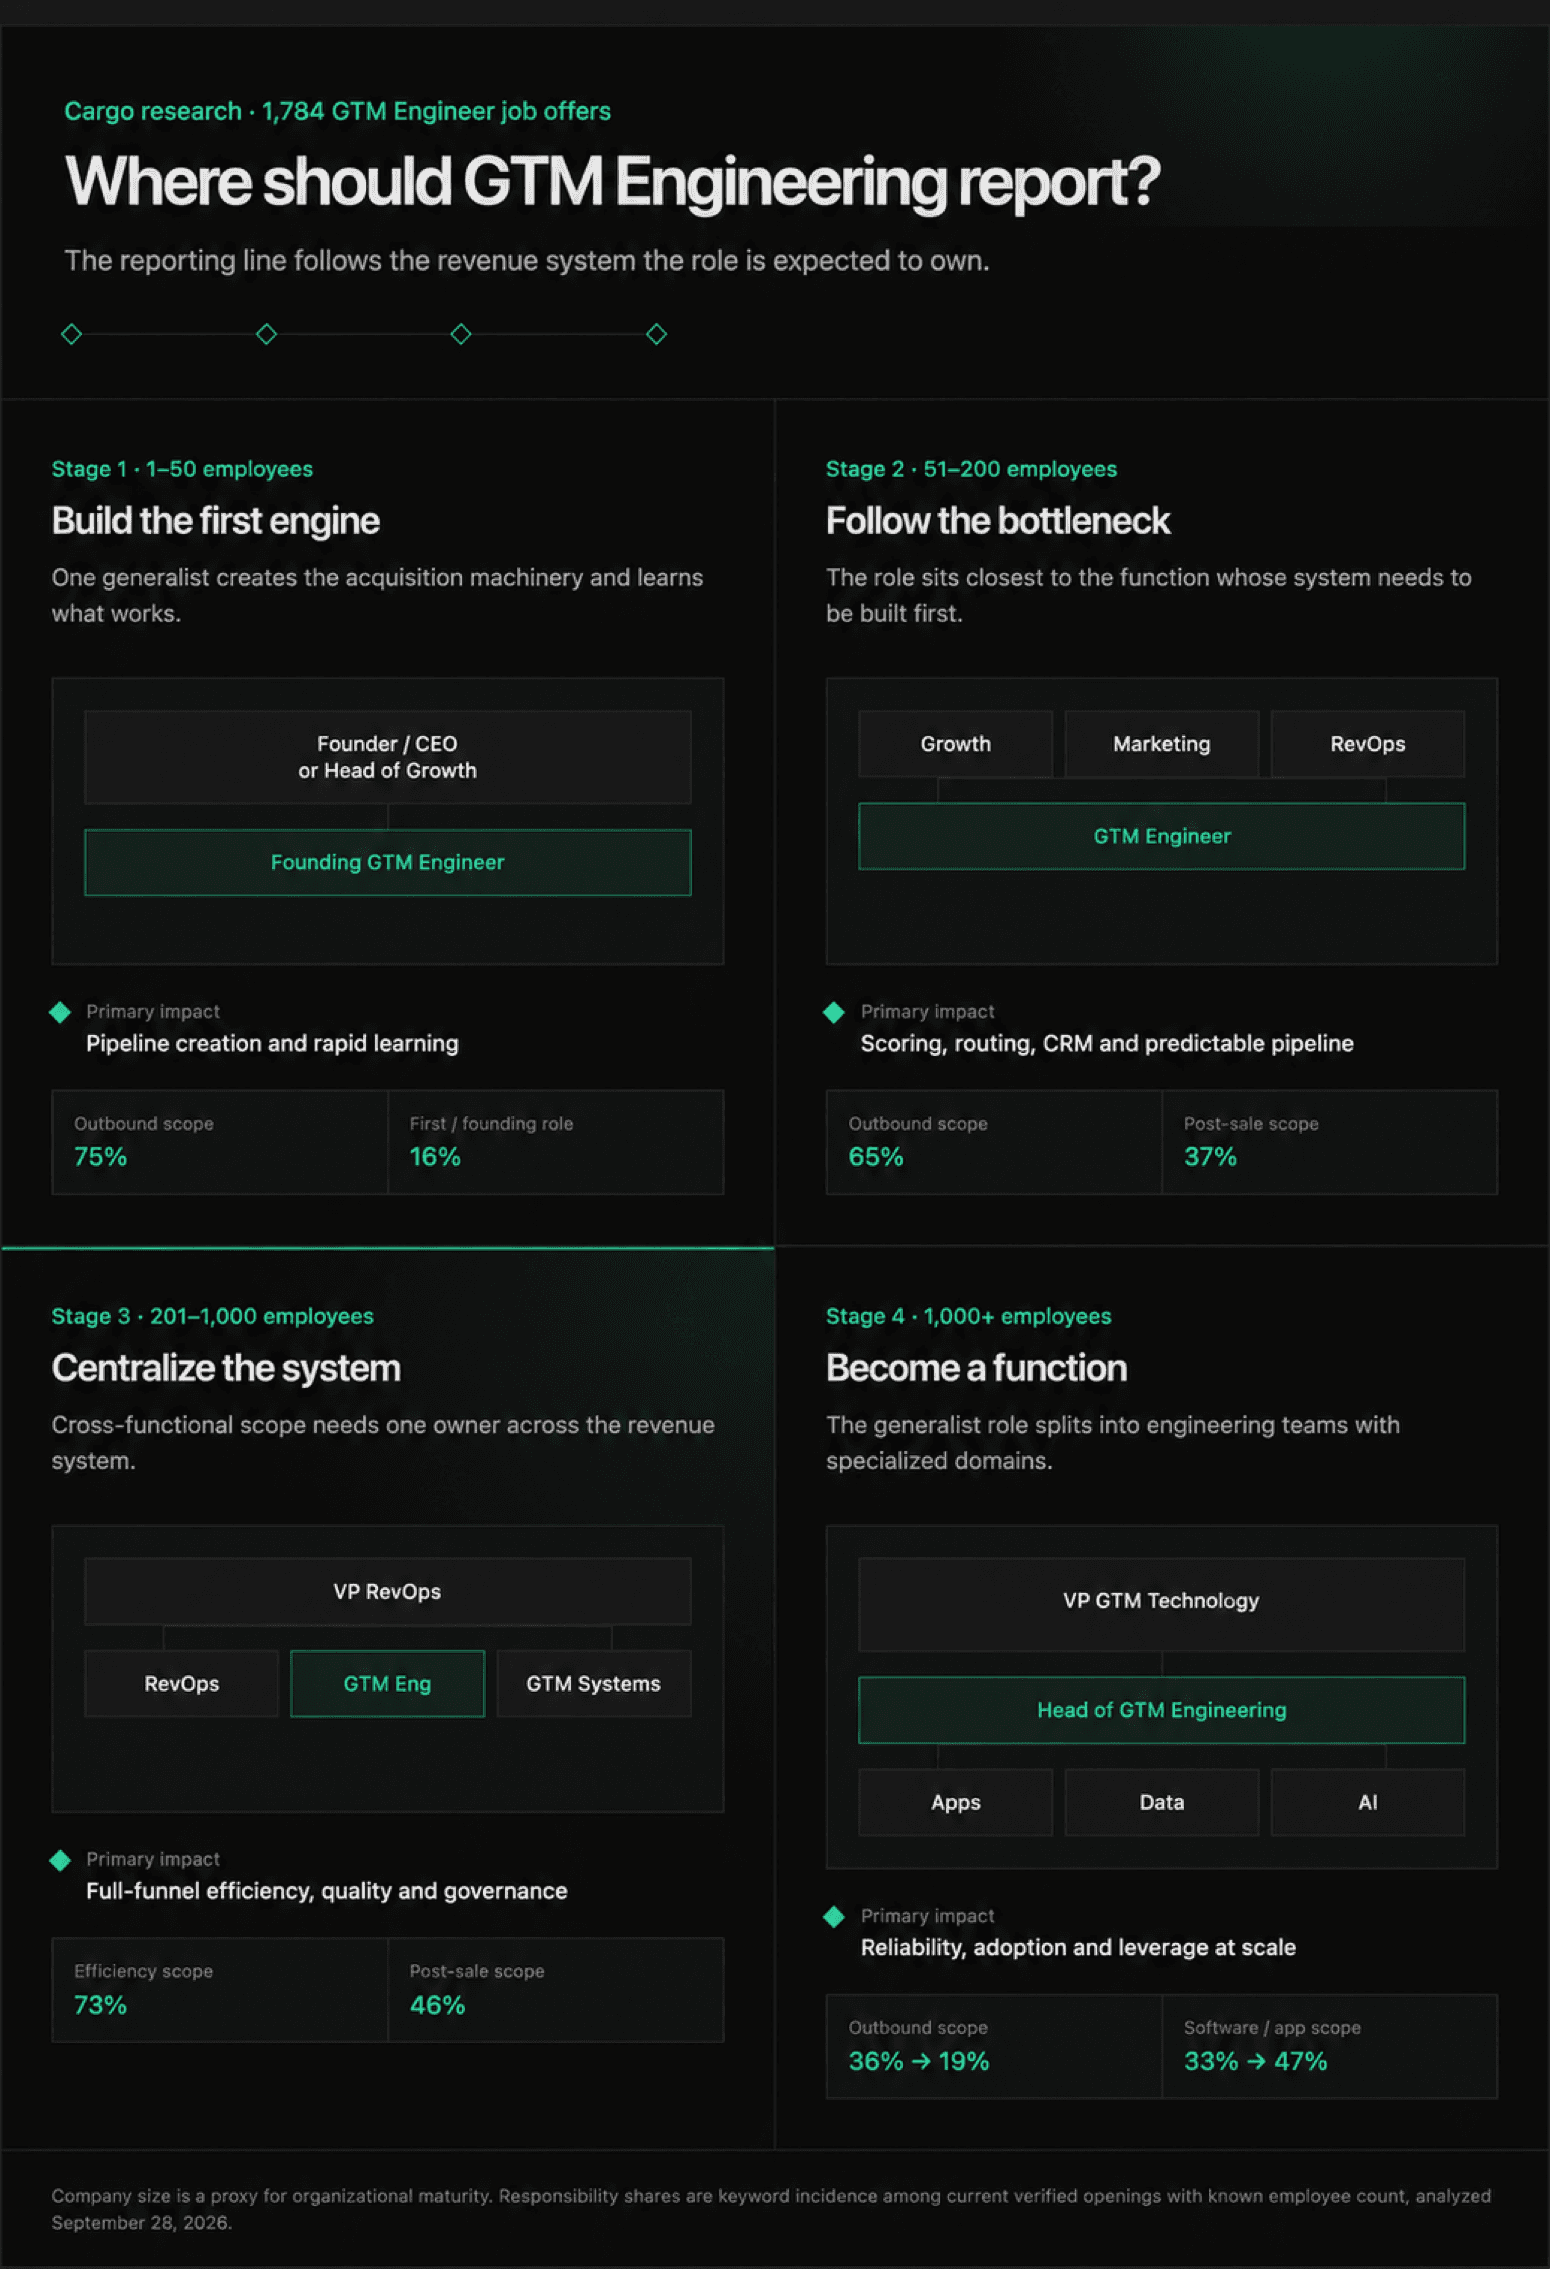The height and width of the screenshot is (2269, 1550).
Task: Click 'Full-funnel efficiency, quality and governance' text
Action: click(326, 1891)
